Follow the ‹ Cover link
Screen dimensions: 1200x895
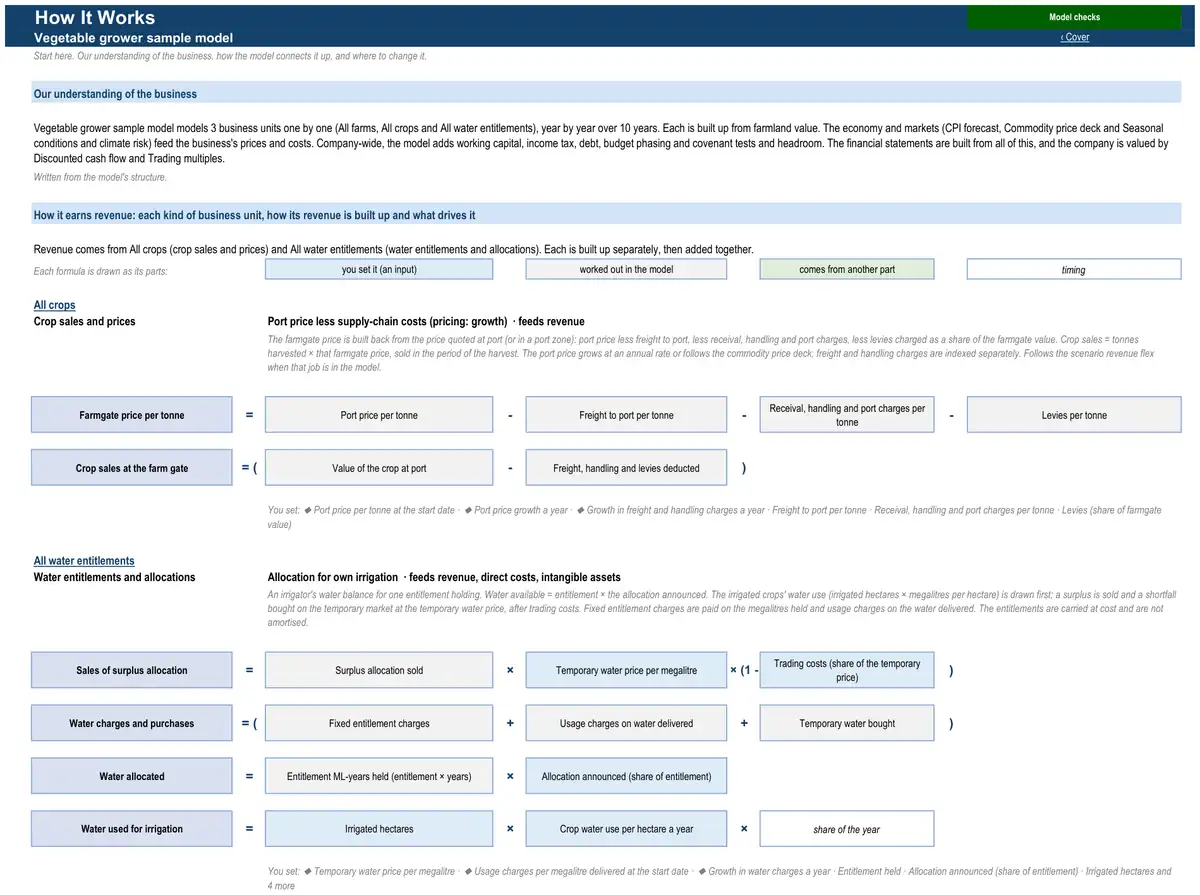(x=1075, y=37)
